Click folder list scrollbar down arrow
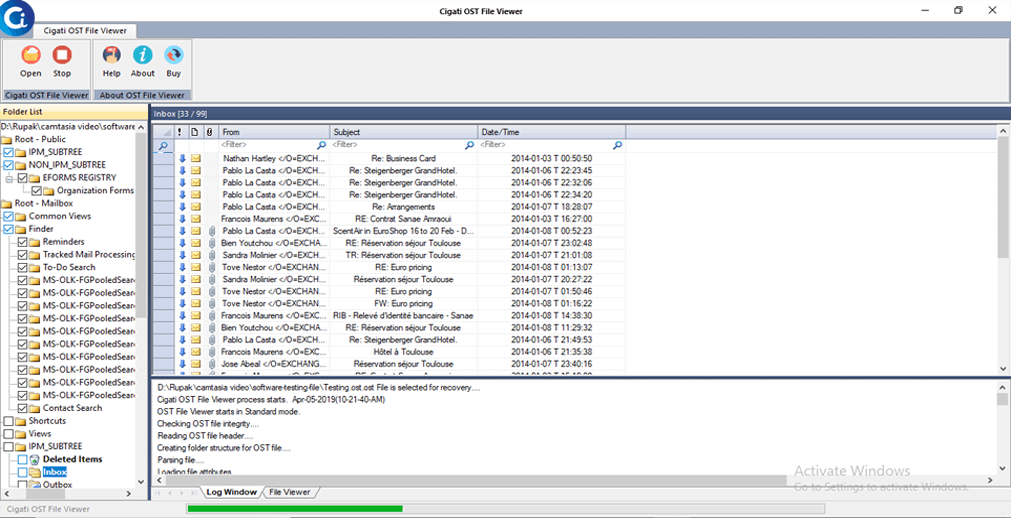1011x518 pixels. coord(141,482)
